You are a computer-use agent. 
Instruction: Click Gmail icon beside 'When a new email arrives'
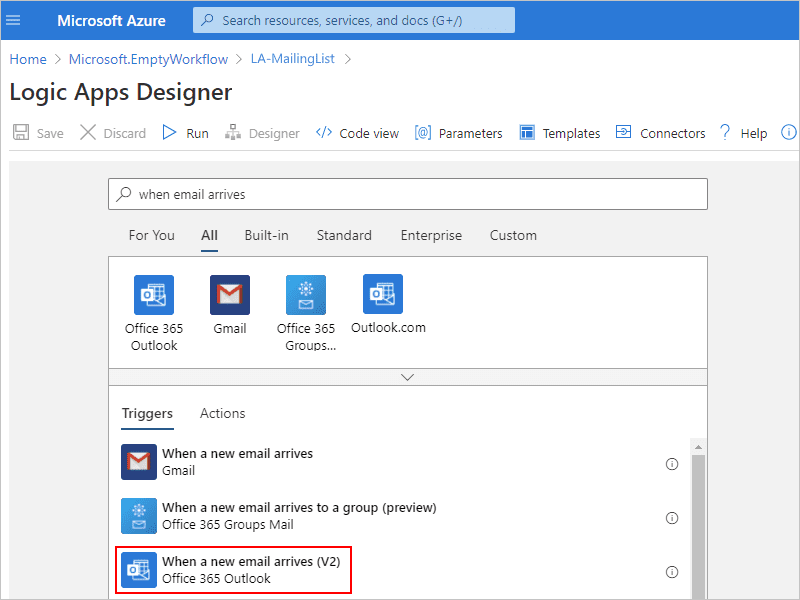[x=139, y=462]
